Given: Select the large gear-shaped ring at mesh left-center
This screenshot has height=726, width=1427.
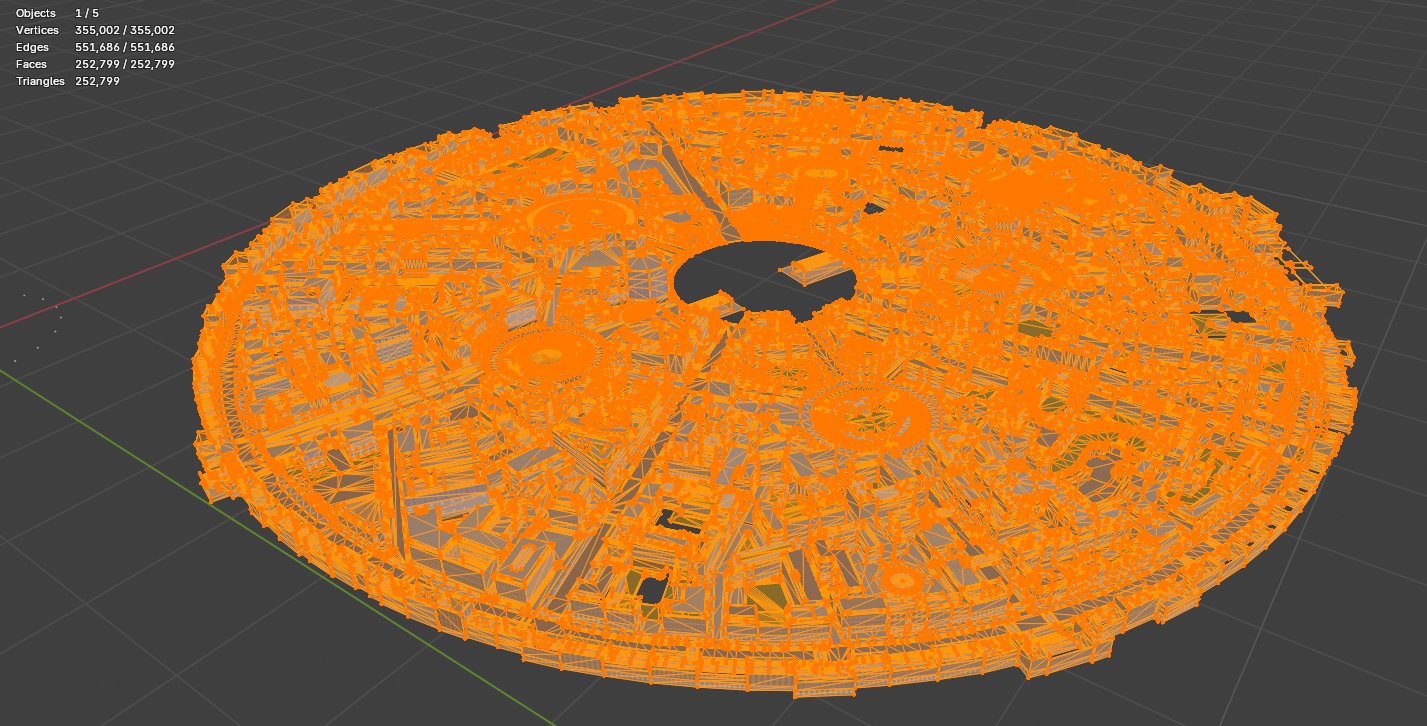Looking at the screenshot, I should point(547,357).
